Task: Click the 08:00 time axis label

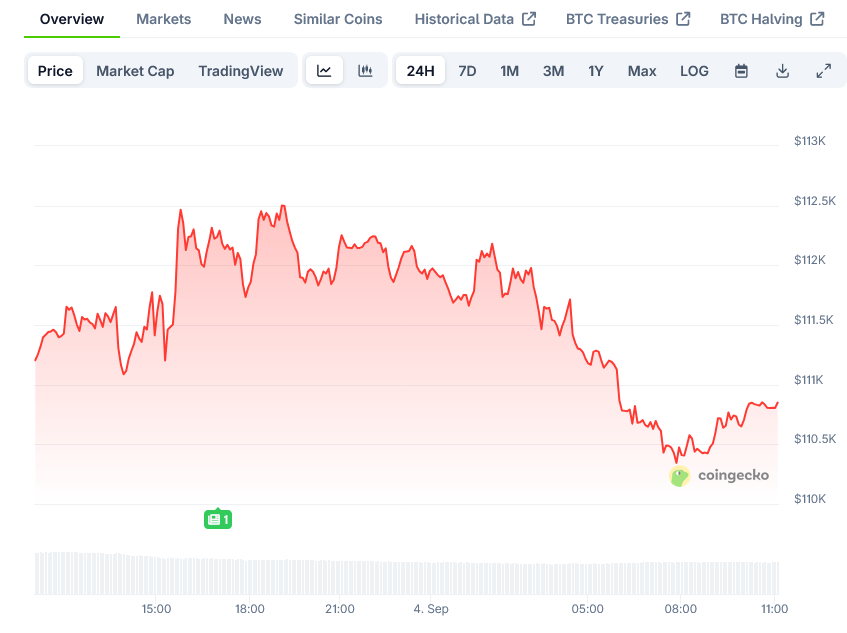Action: point(681,609)
